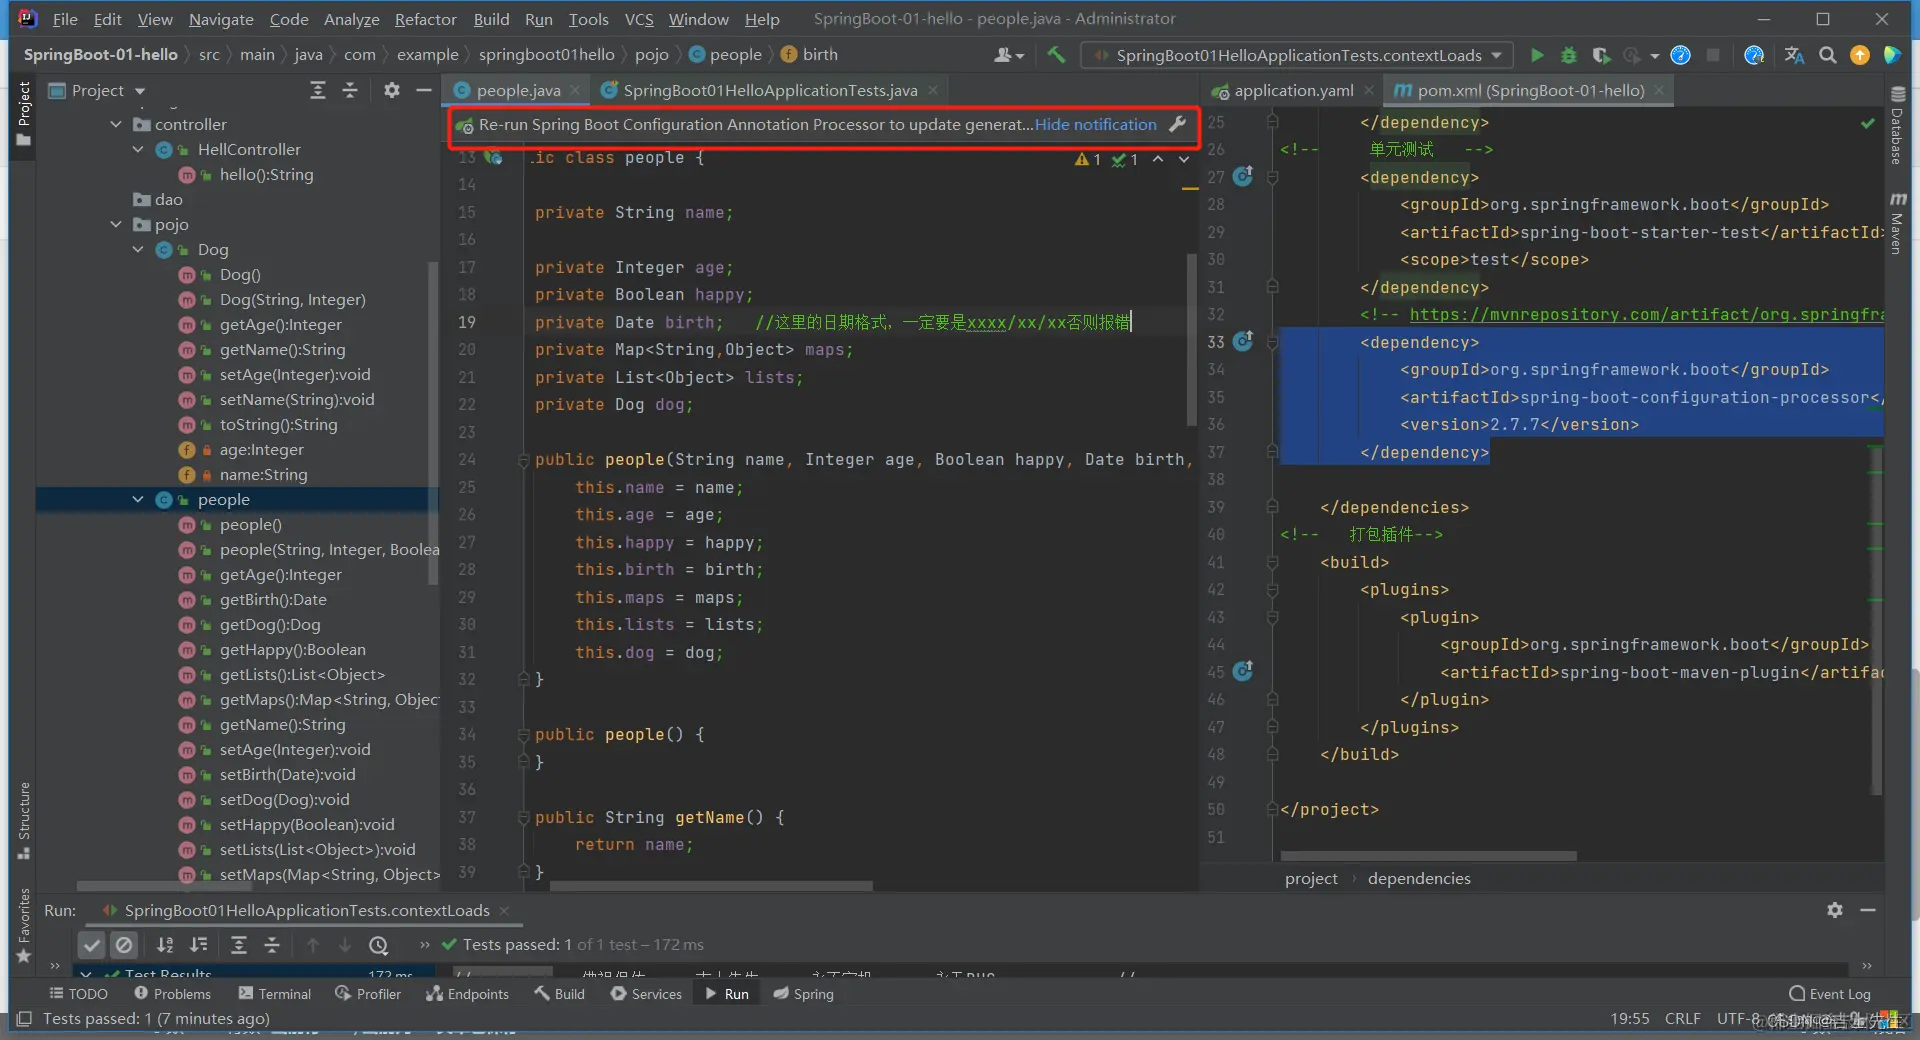Open Project panel gear options
Viewport: 1920px width, 1040px height.
point(392,91)
